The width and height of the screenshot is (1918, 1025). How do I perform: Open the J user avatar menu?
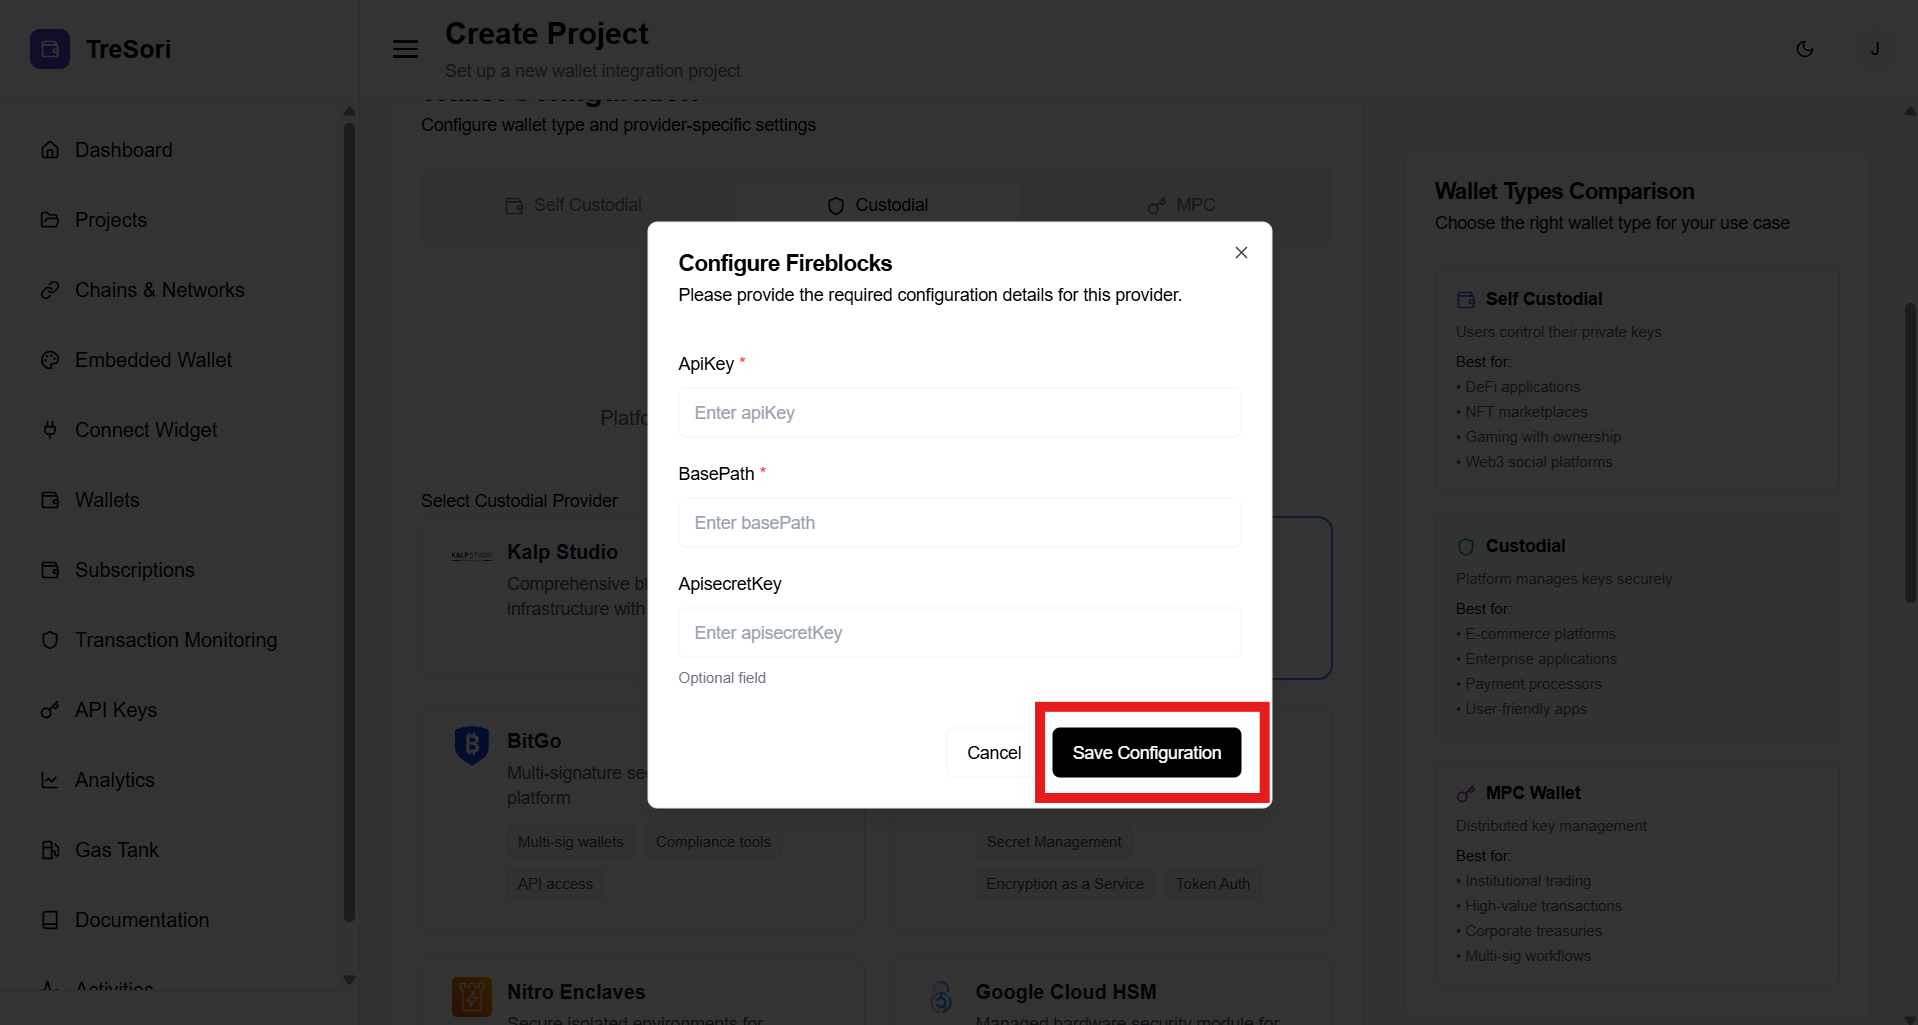click(1875, 49)
